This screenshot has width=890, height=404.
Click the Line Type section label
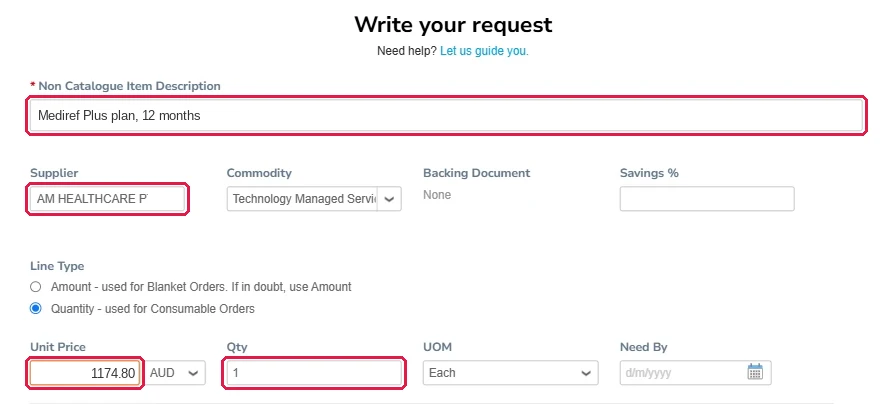tap(57, 266)
